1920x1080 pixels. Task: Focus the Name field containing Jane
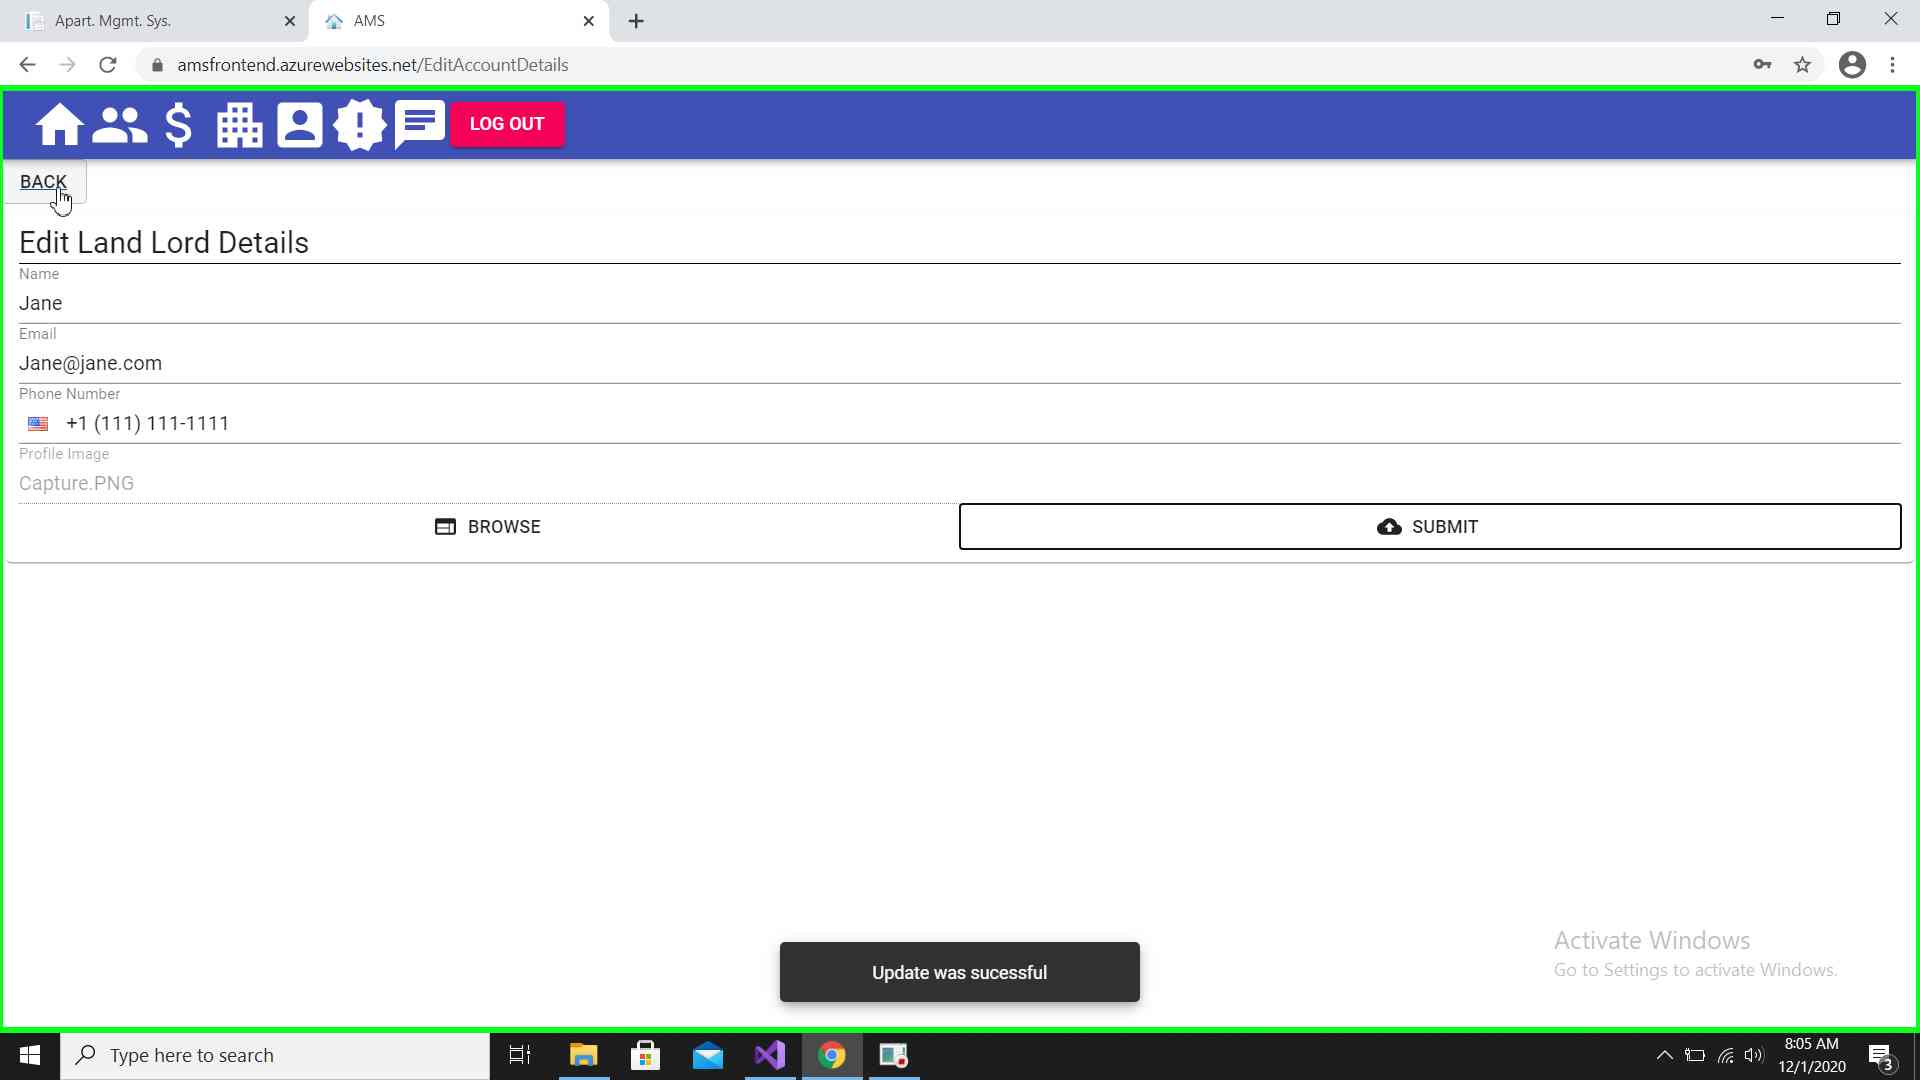pyautogui.click(x=959, y=303)
